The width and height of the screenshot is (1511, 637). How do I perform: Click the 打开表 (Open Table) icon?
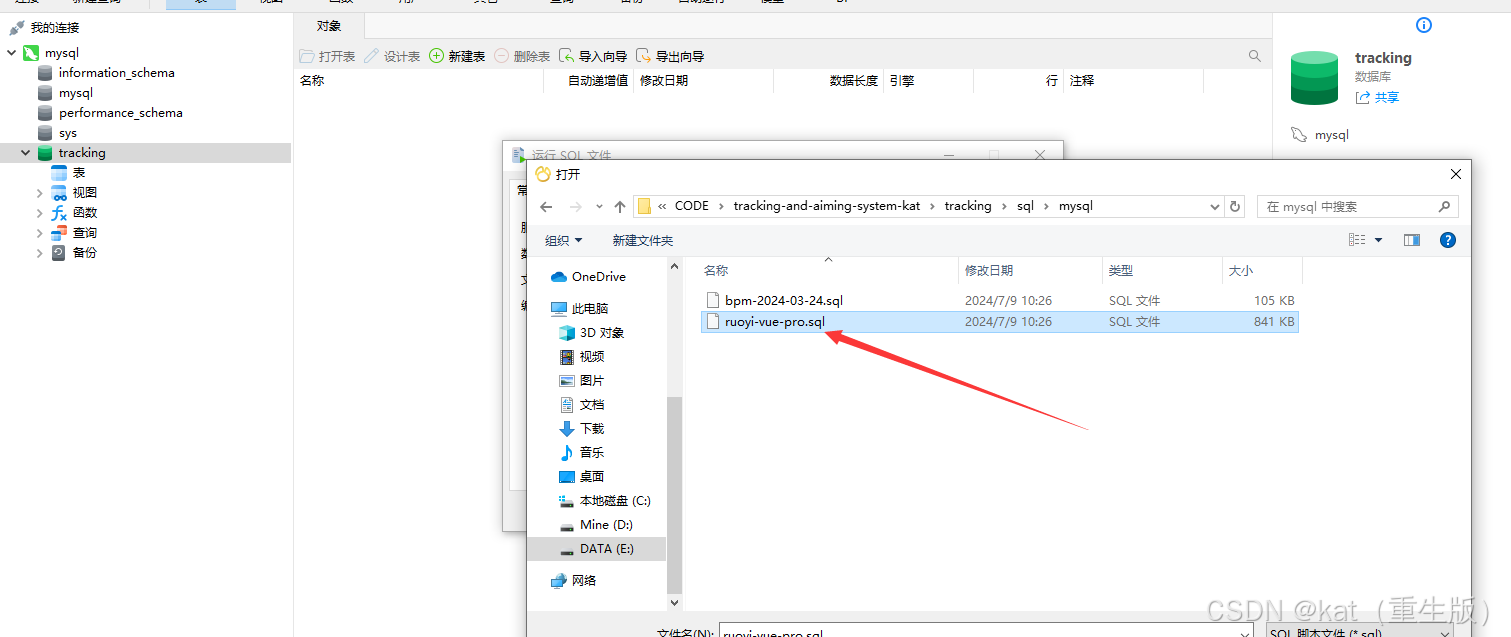pyautogui.click(x=327, y=55)
